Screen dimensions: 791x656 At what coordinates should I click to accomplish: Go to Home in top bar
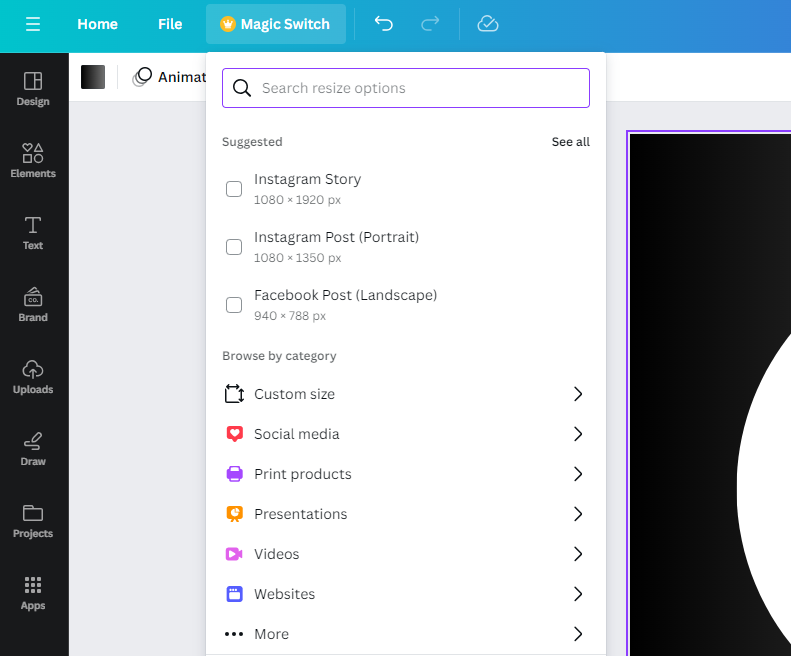[97, 24]
